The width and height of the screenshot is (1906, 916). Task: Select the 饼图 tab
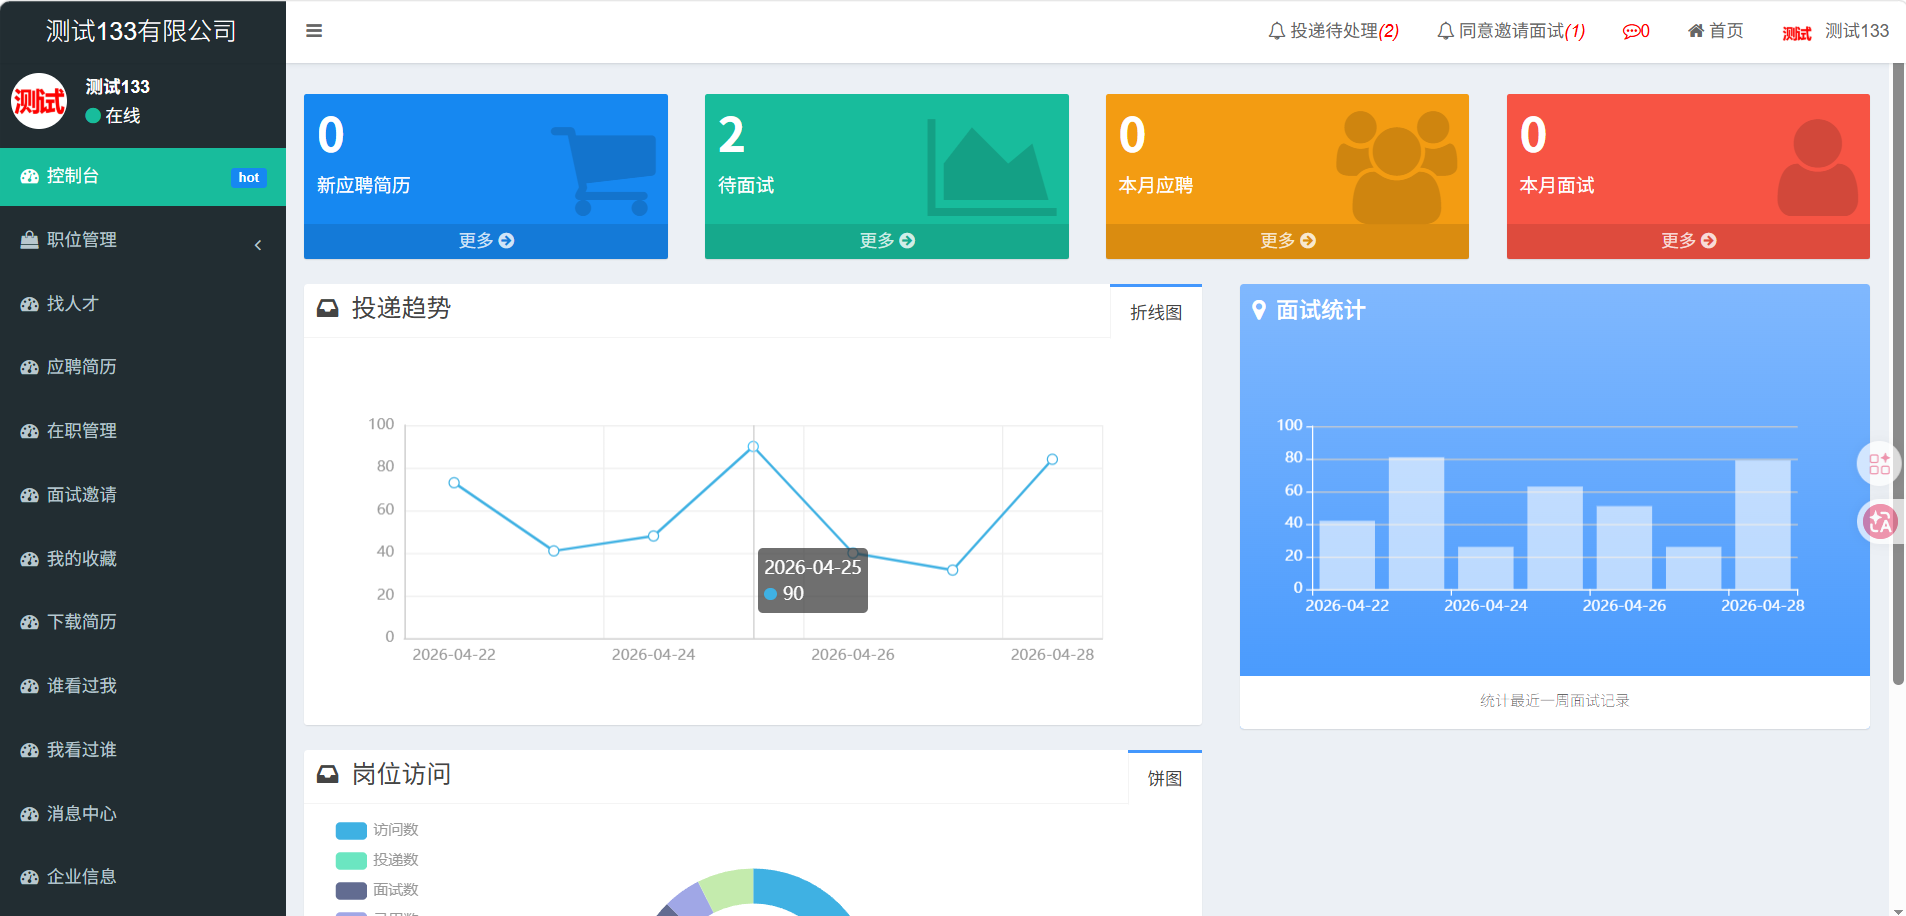point(1164,778)
